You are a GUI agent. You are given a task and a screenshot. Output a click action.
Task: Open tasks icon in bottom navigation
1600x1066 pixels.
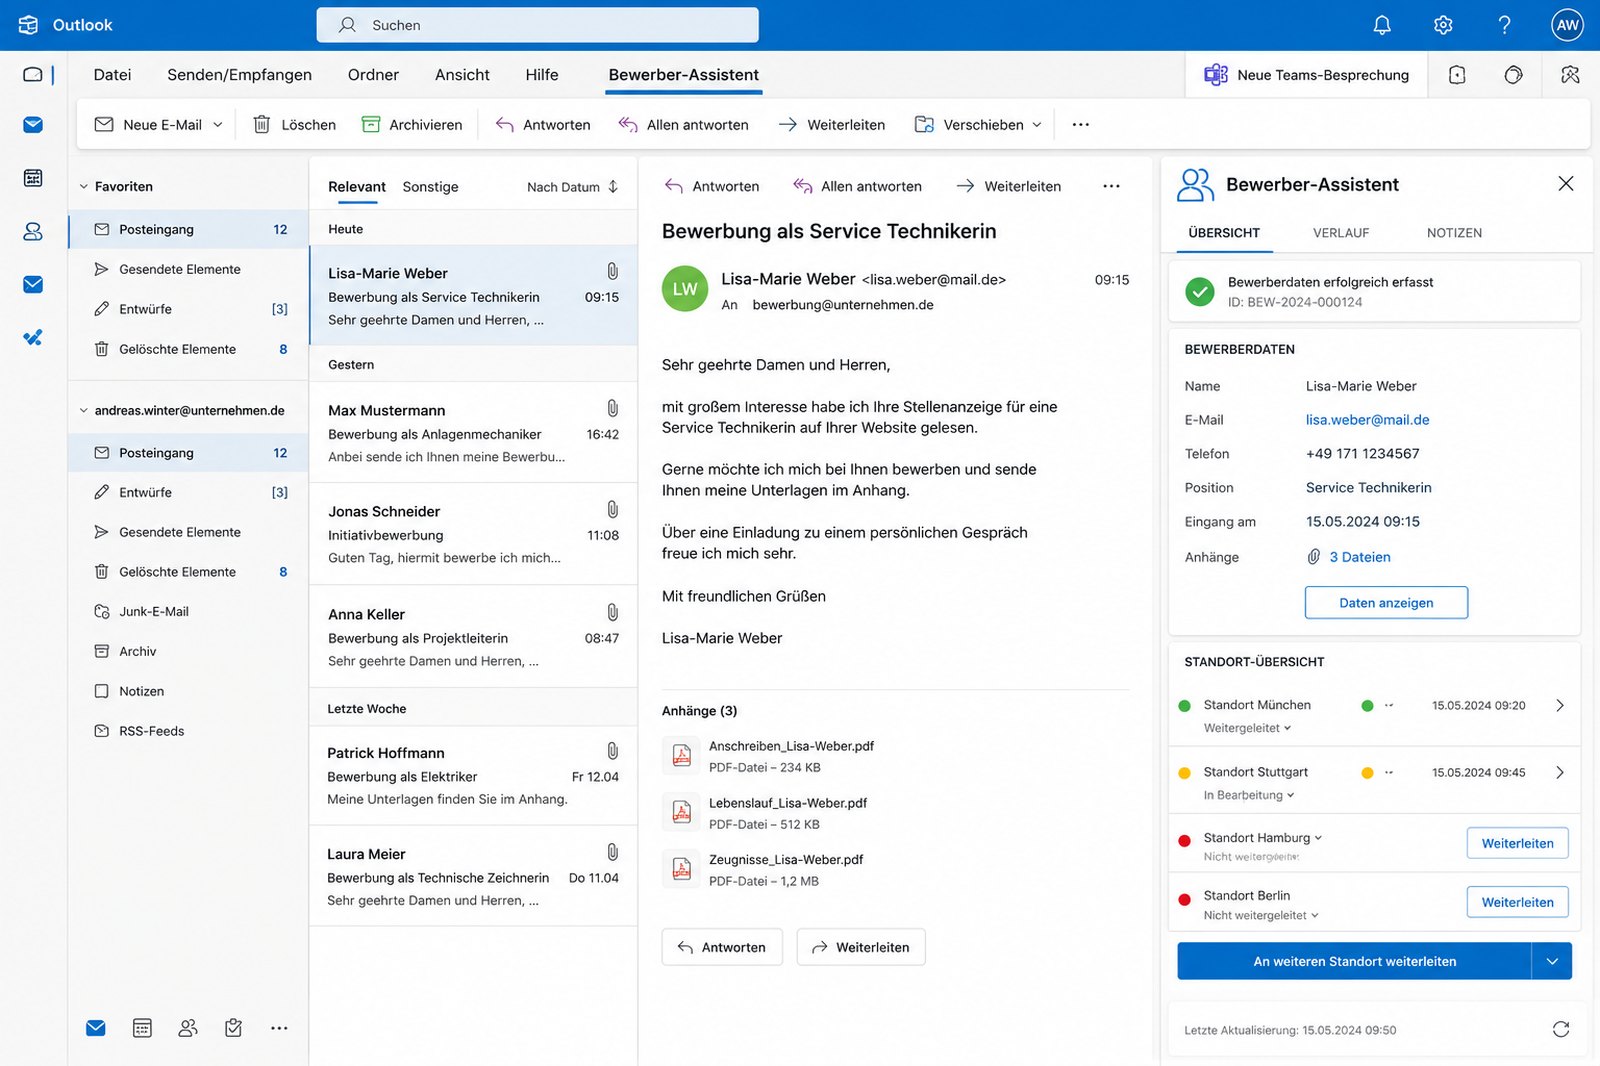point(233,1028)
